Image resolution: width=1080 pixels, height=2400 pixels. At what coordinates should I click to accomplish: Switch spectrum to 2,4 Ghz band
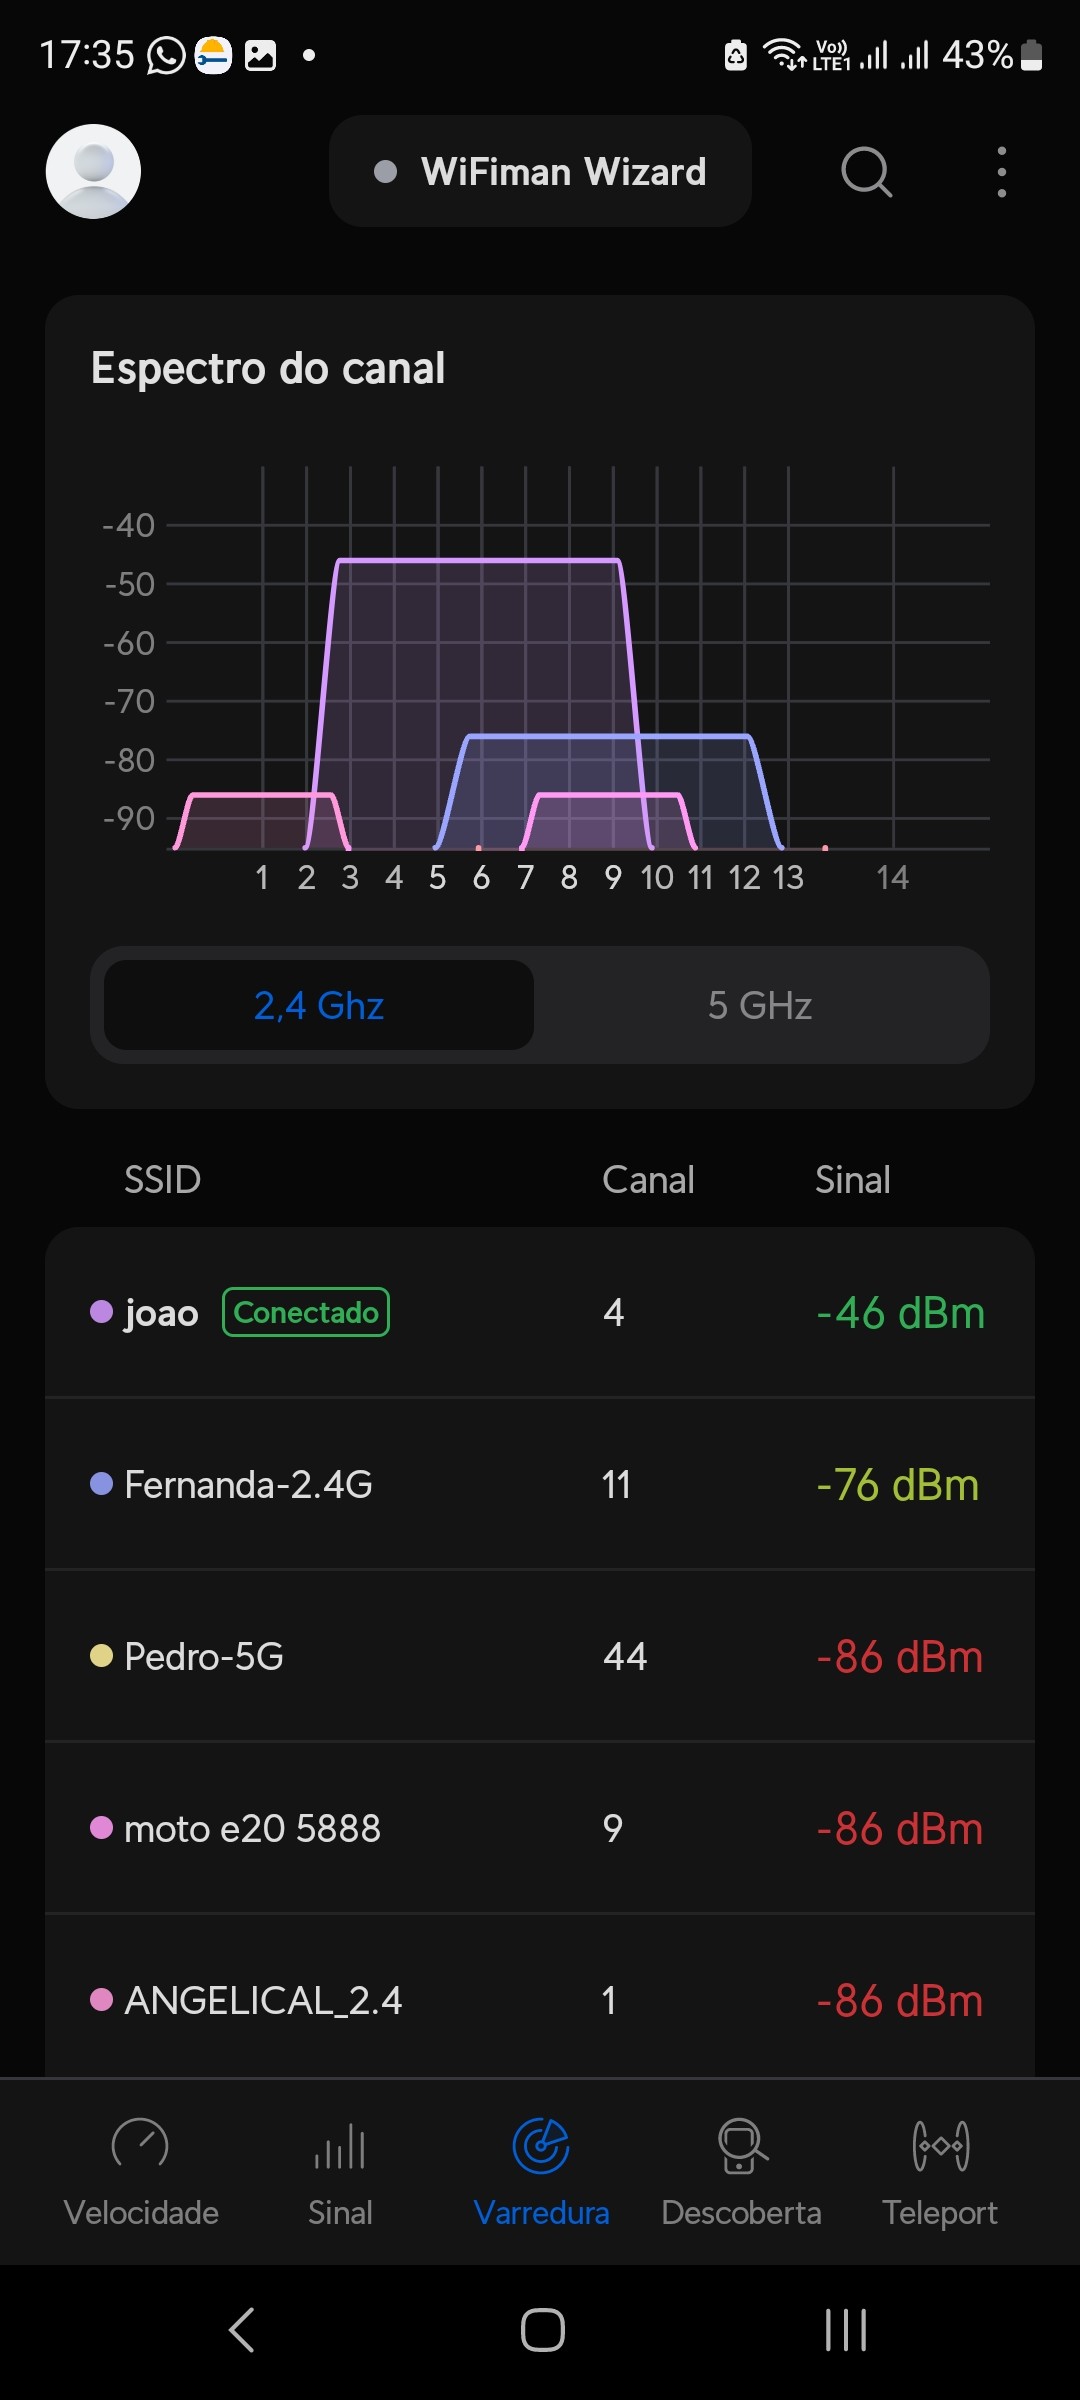(319, 1005)
